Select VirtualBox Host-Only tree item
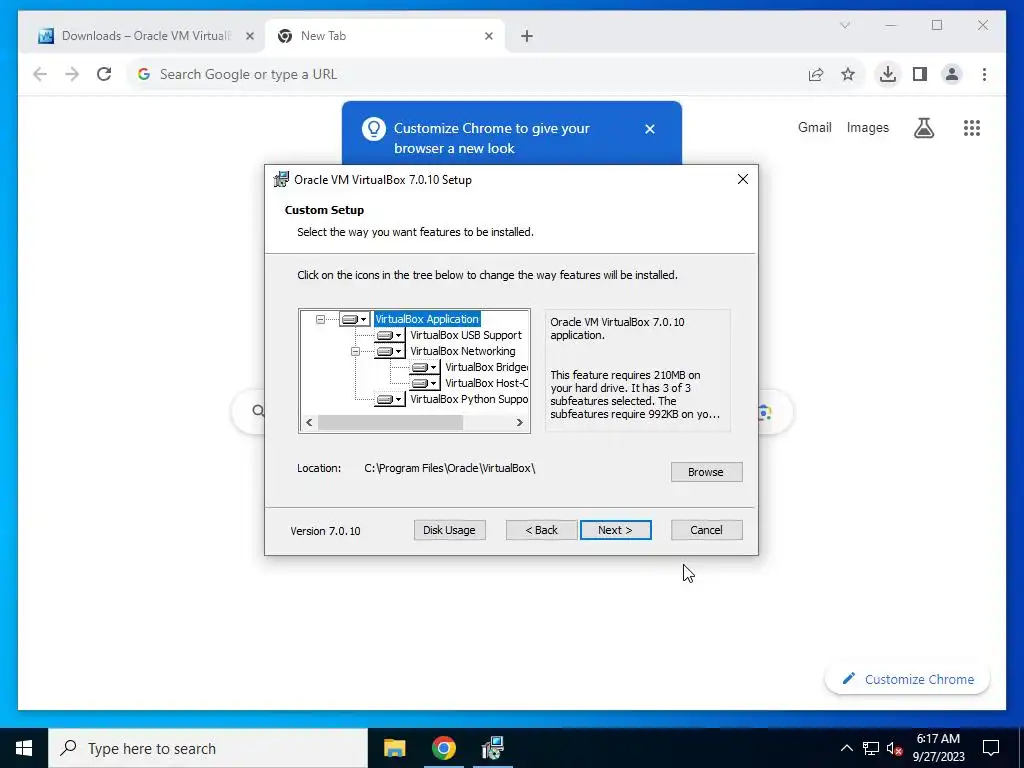 [486, 383]
